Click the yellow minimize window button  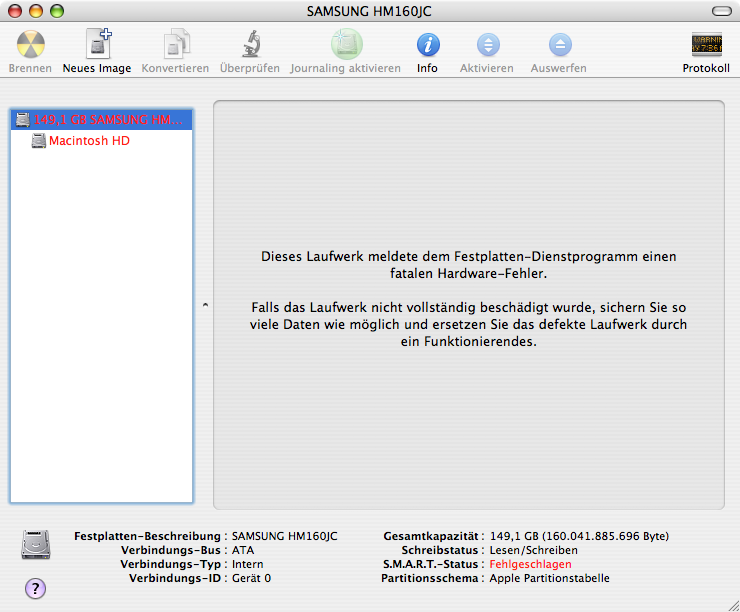click(x=36, y=11)
